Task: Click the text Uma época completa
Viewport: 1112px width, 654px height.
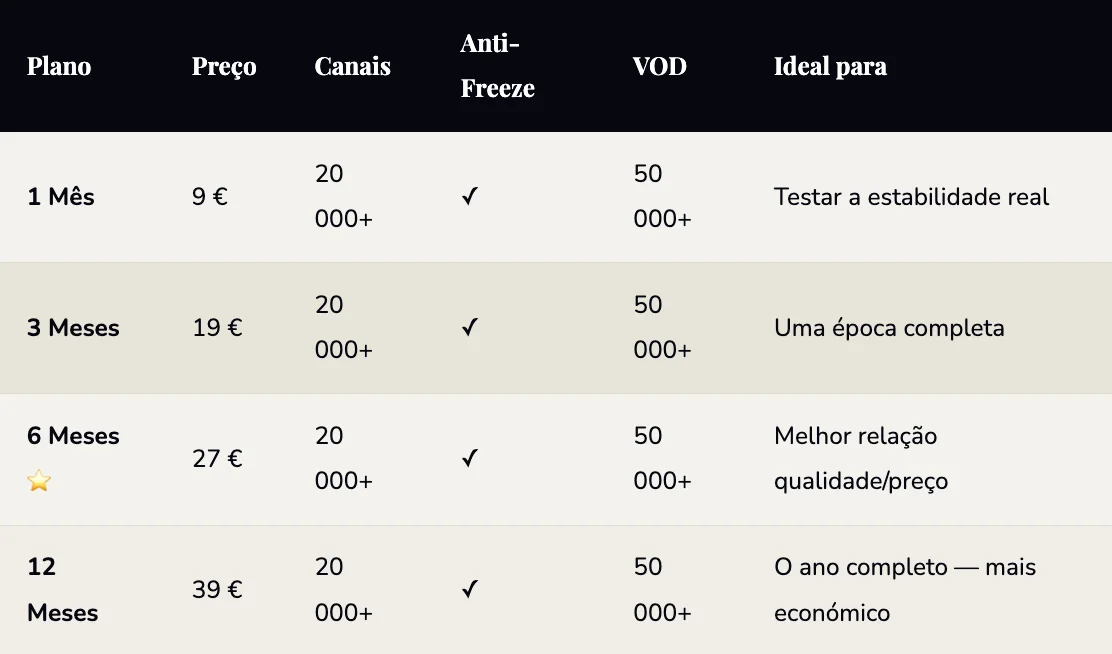Action: click(x=889, y=328)
